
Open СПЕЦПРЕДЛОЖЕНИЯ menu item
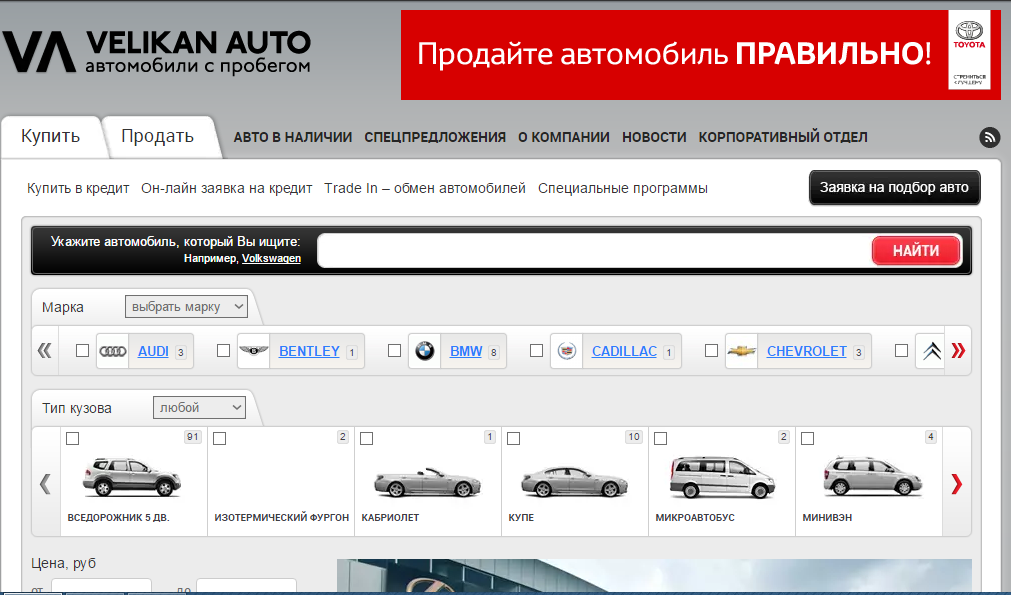[435, 137]
